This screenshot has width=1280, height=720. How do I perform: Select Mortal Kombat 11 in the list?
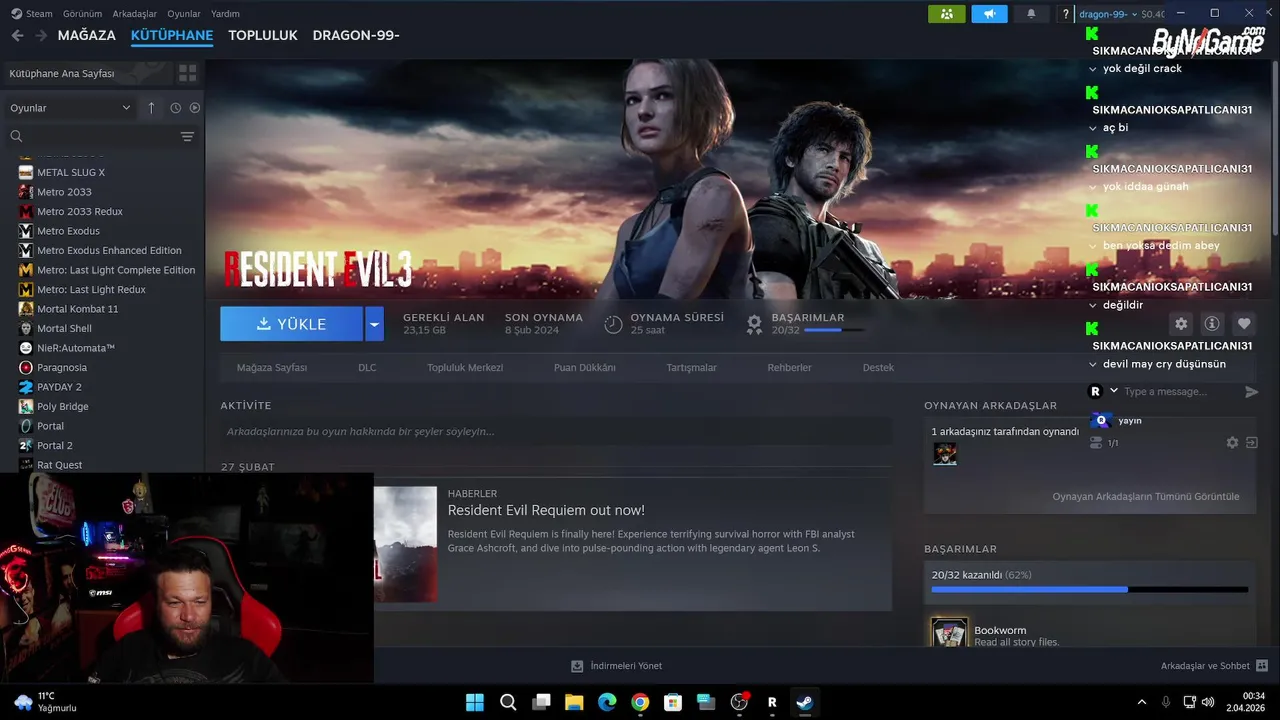[77, 309]
